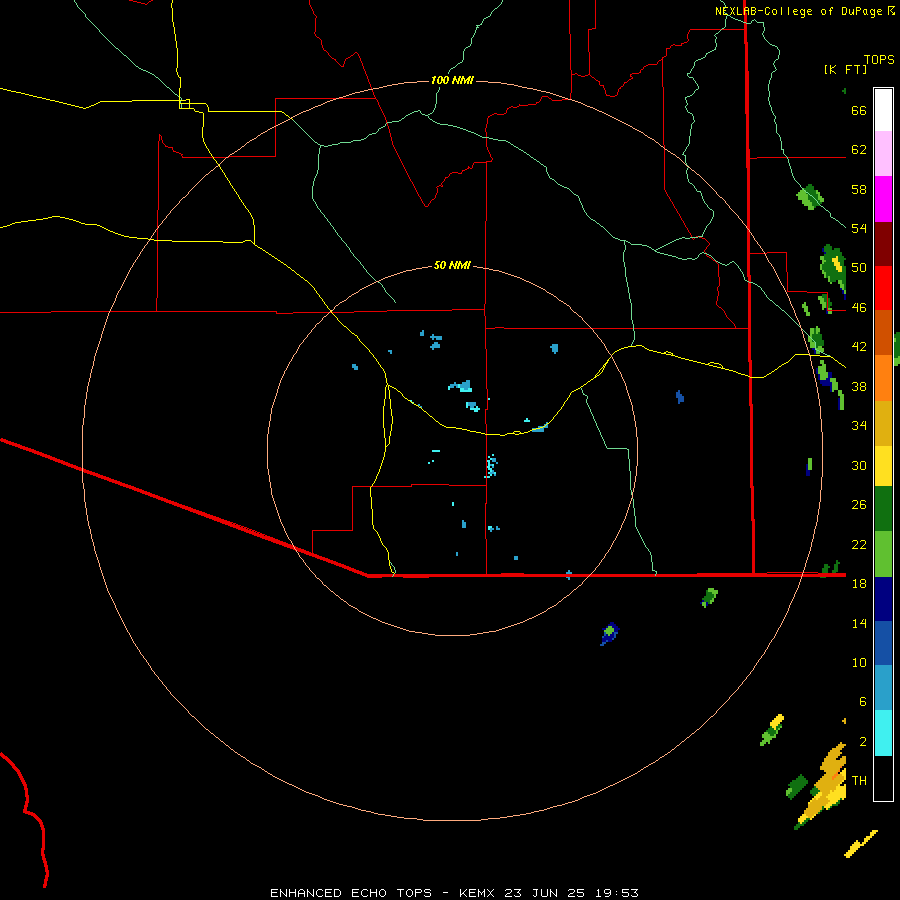Click the "42" legend value
This screenshot has height=900, width=900.
pos(859,347)
